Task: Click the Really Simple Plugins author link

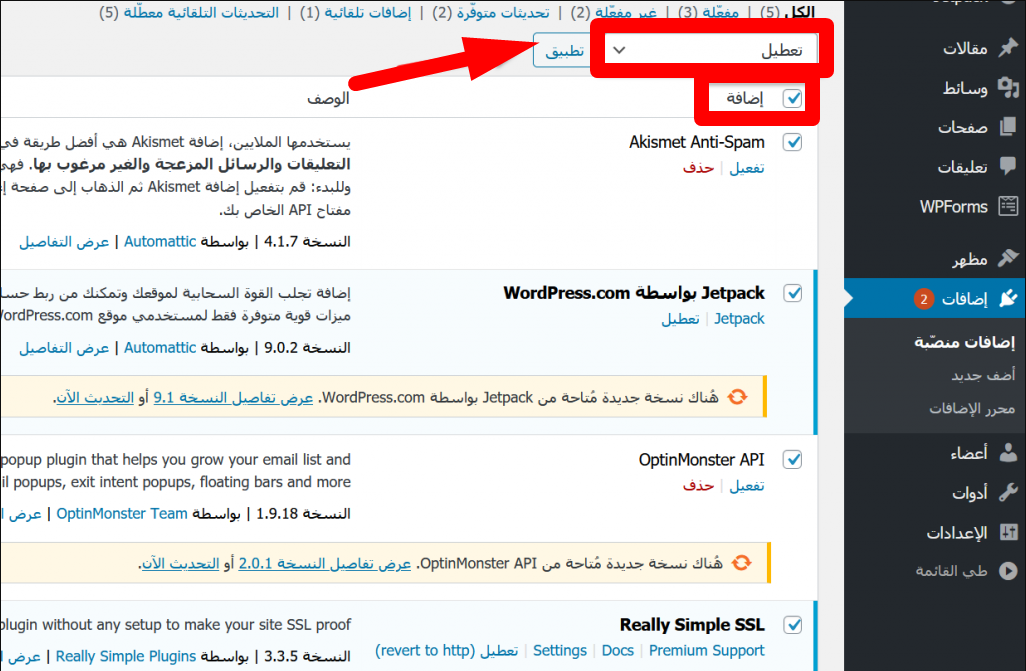Action: point(126,656)
